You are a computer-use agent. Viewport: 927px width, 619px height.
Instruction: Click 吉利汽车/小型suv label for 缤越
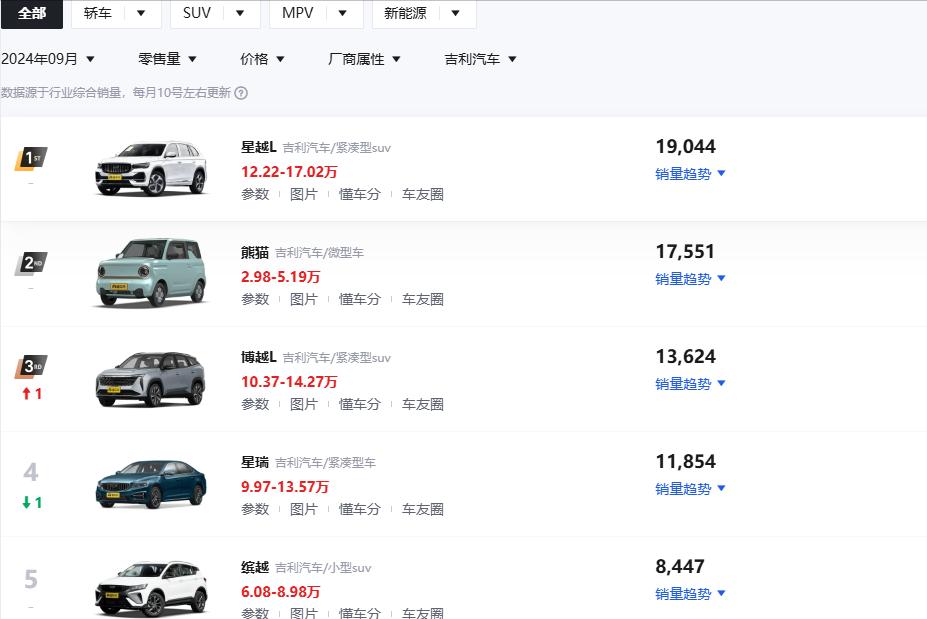tap(323, 568)
